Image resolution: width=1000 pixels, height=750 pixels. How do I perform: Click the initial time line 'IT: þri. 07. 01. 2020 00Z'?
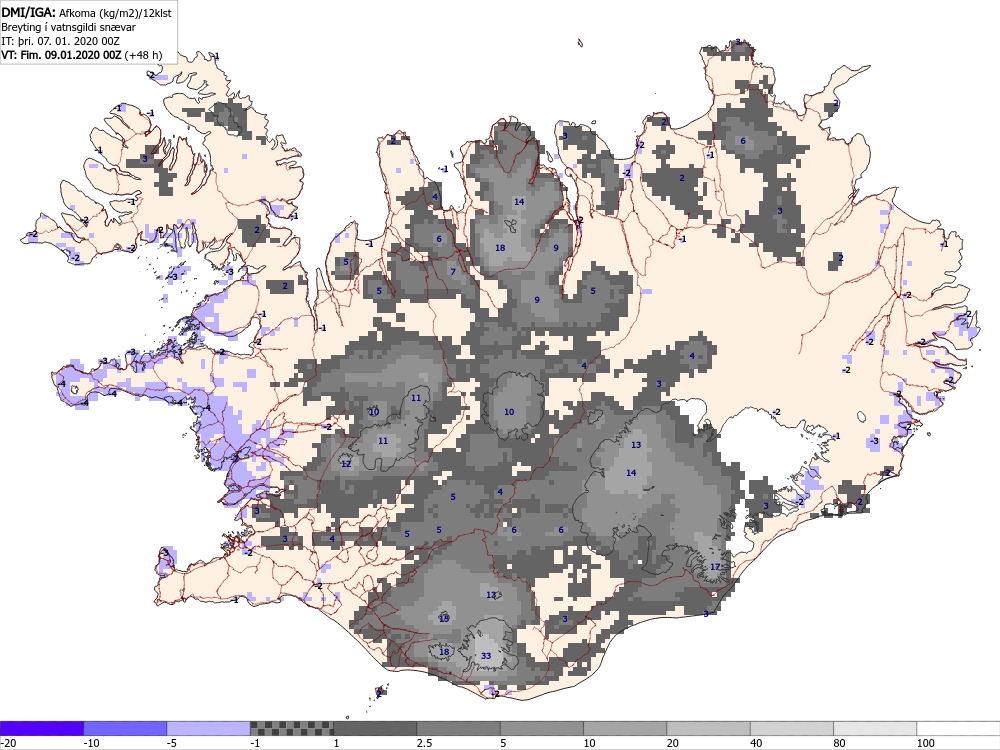click(x=61, y=41)
